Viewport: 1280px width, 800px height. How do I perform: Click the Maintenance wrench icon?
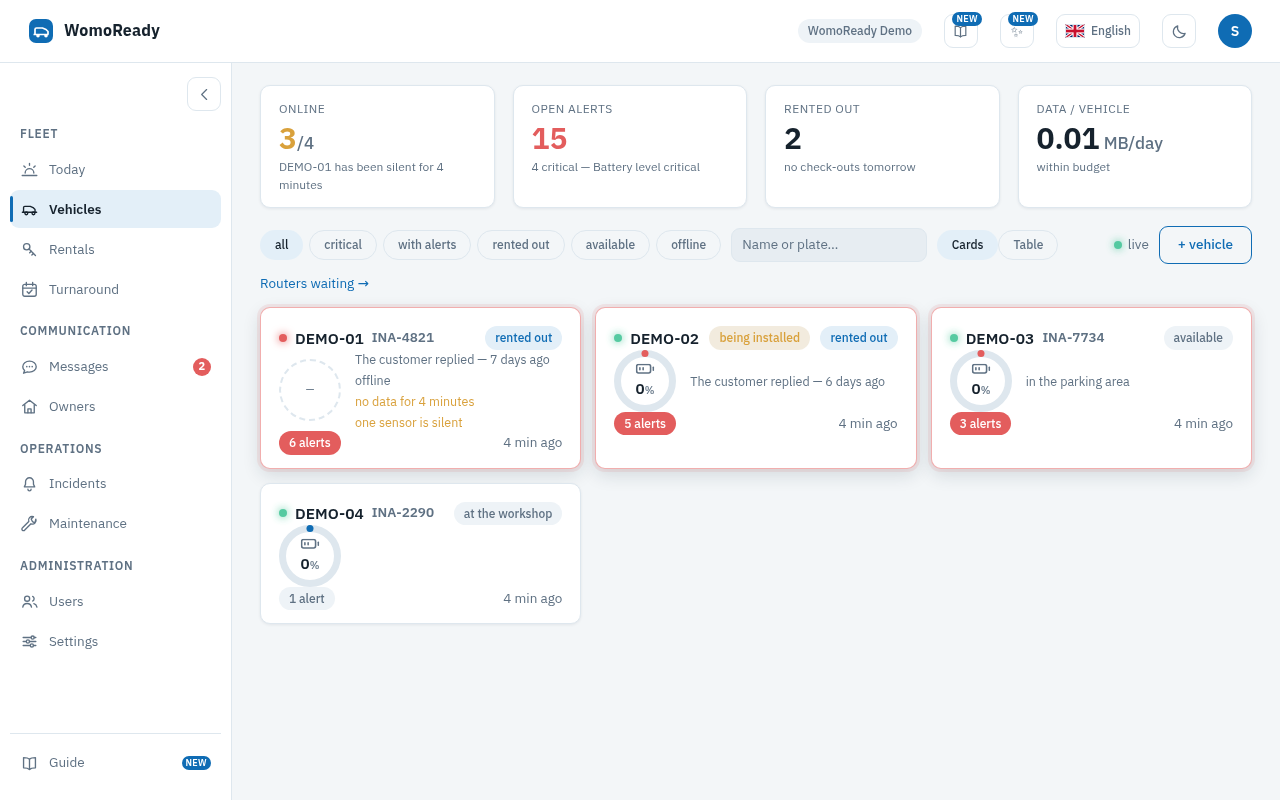[29, 524]
